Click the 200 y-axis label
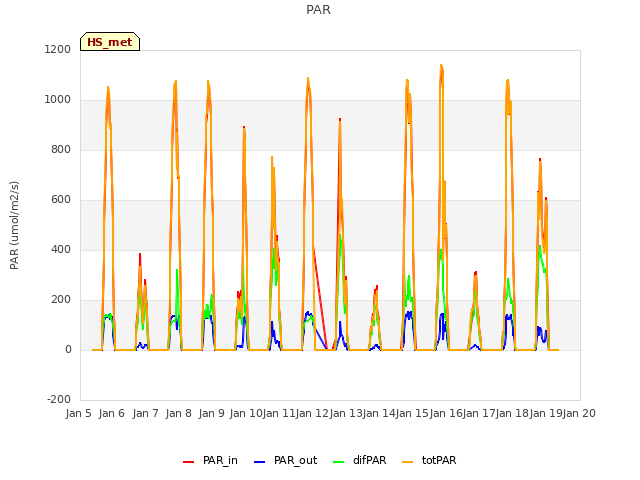This screenshot has width=640, height=480. pyautogui.click(x=61, y=300)
